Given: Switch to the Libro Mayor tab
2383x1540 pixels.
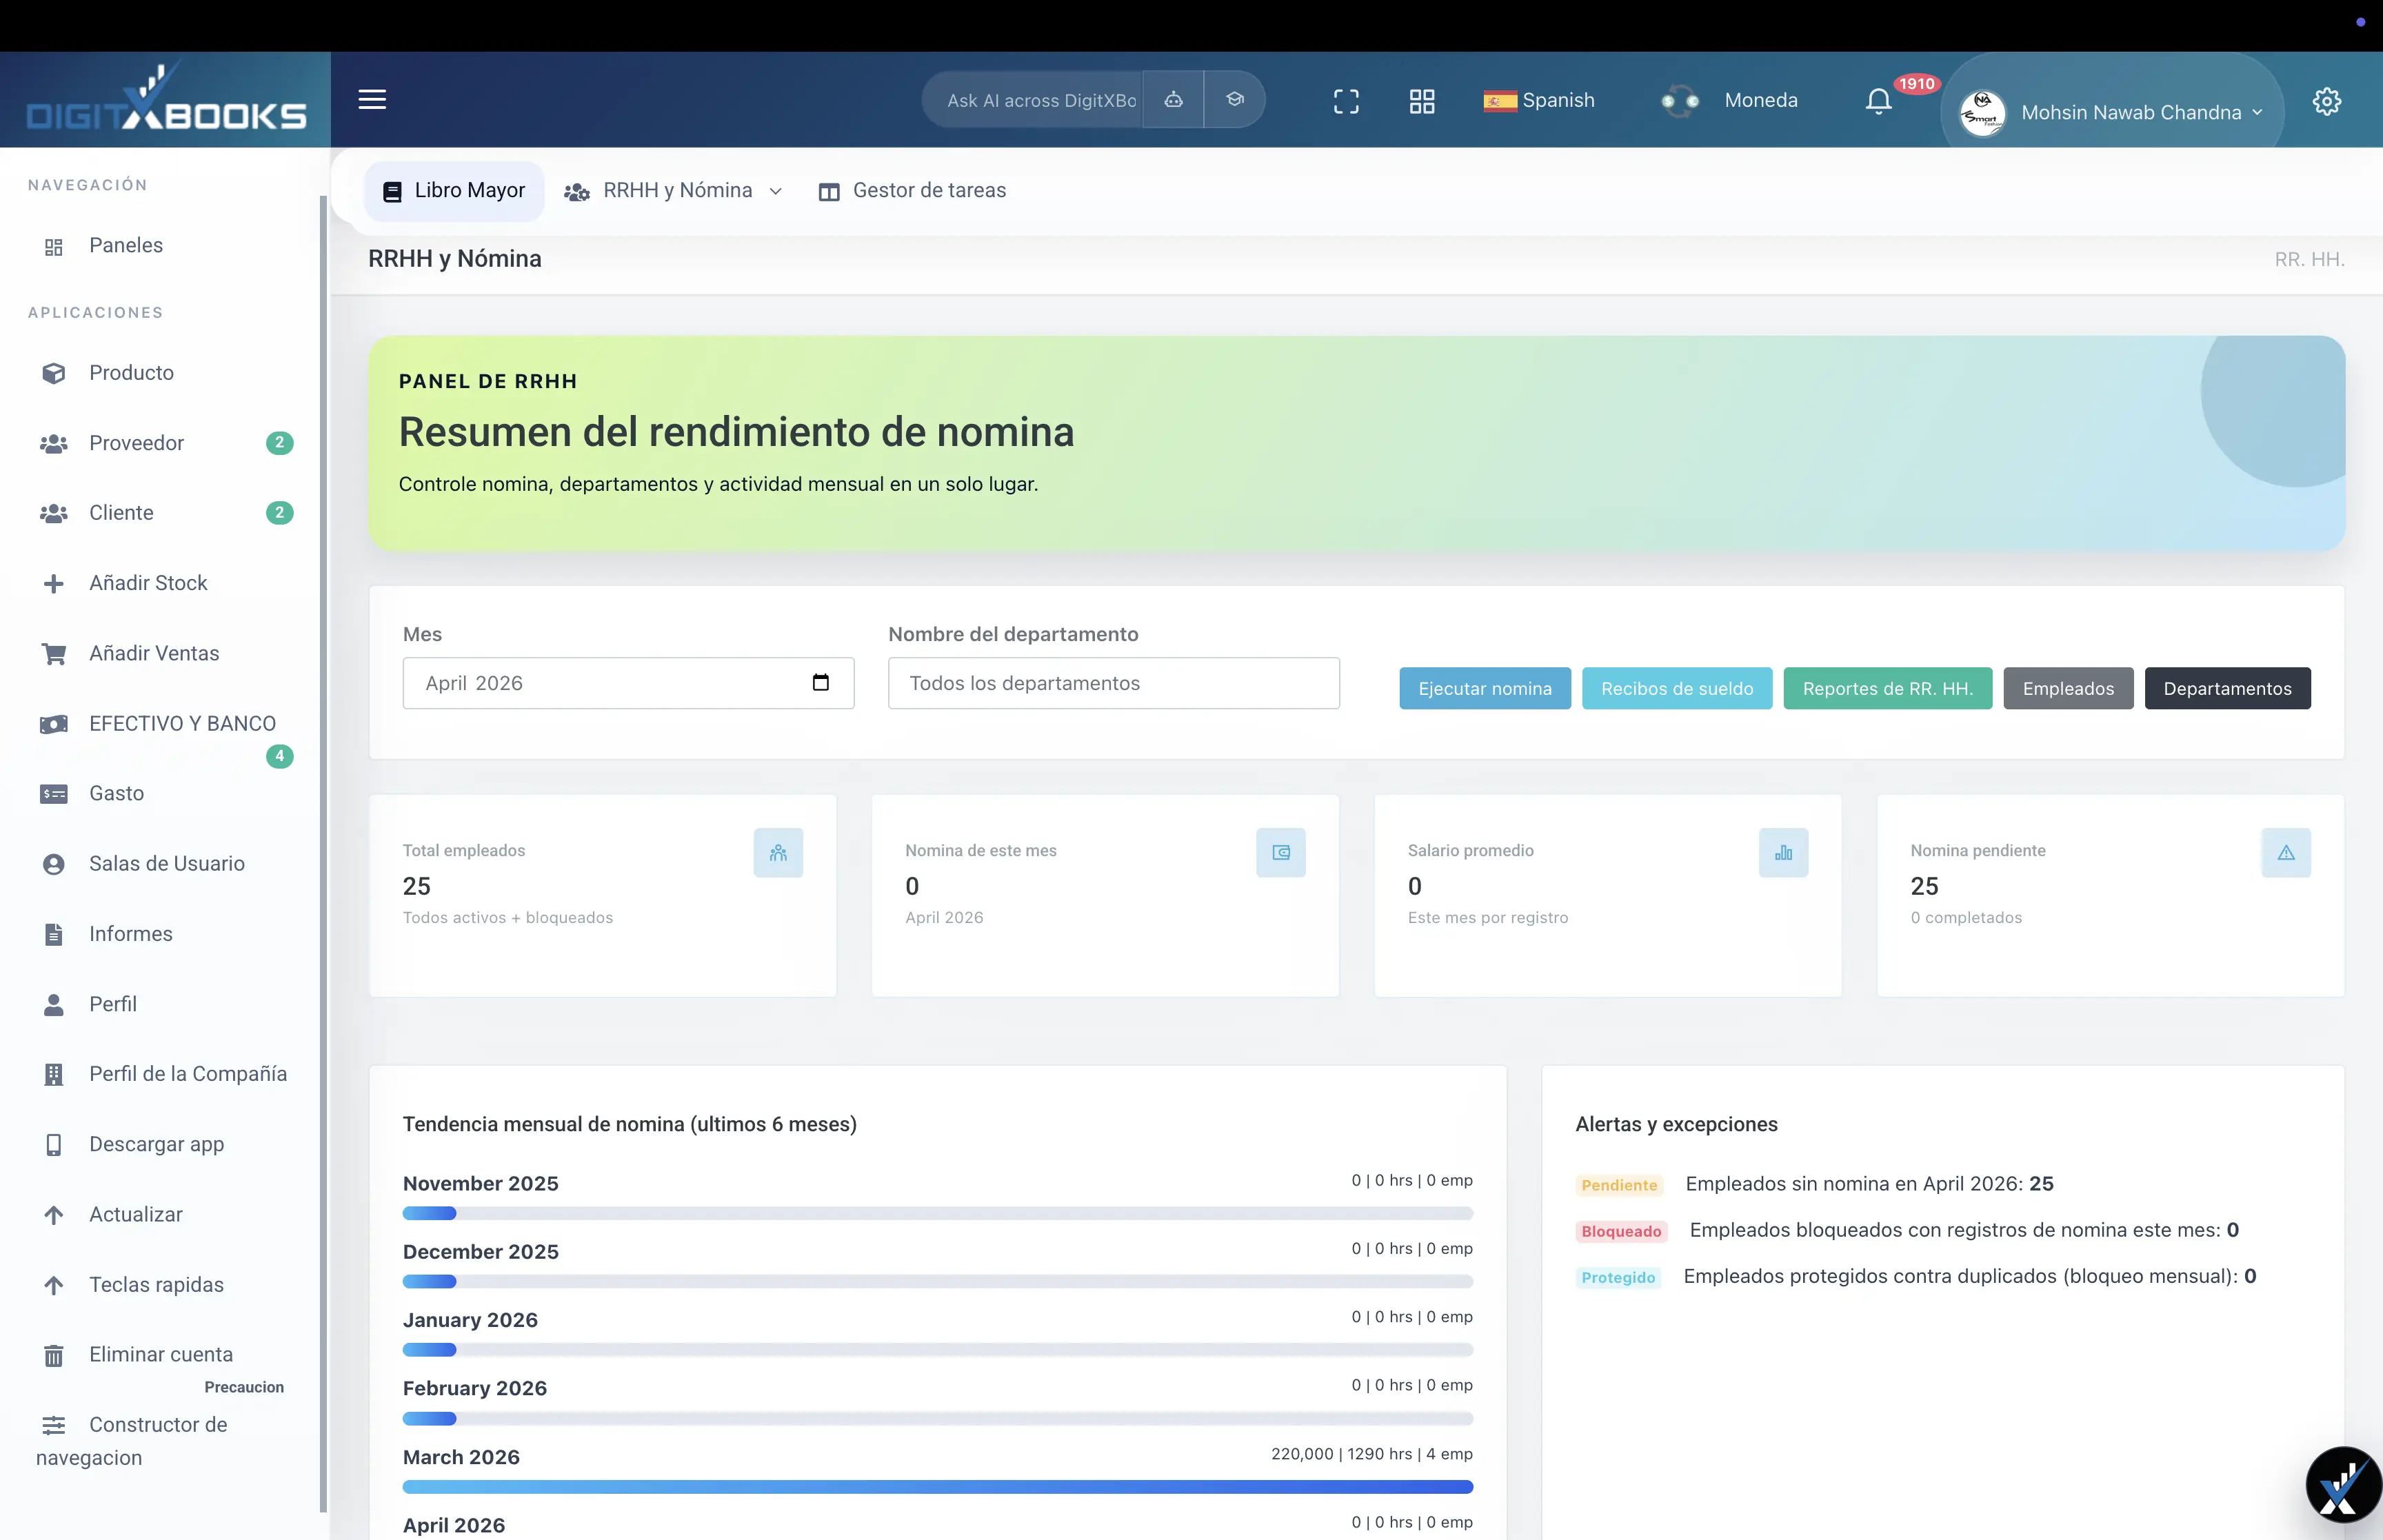Looking at the screenshot, I should (453, 190).
